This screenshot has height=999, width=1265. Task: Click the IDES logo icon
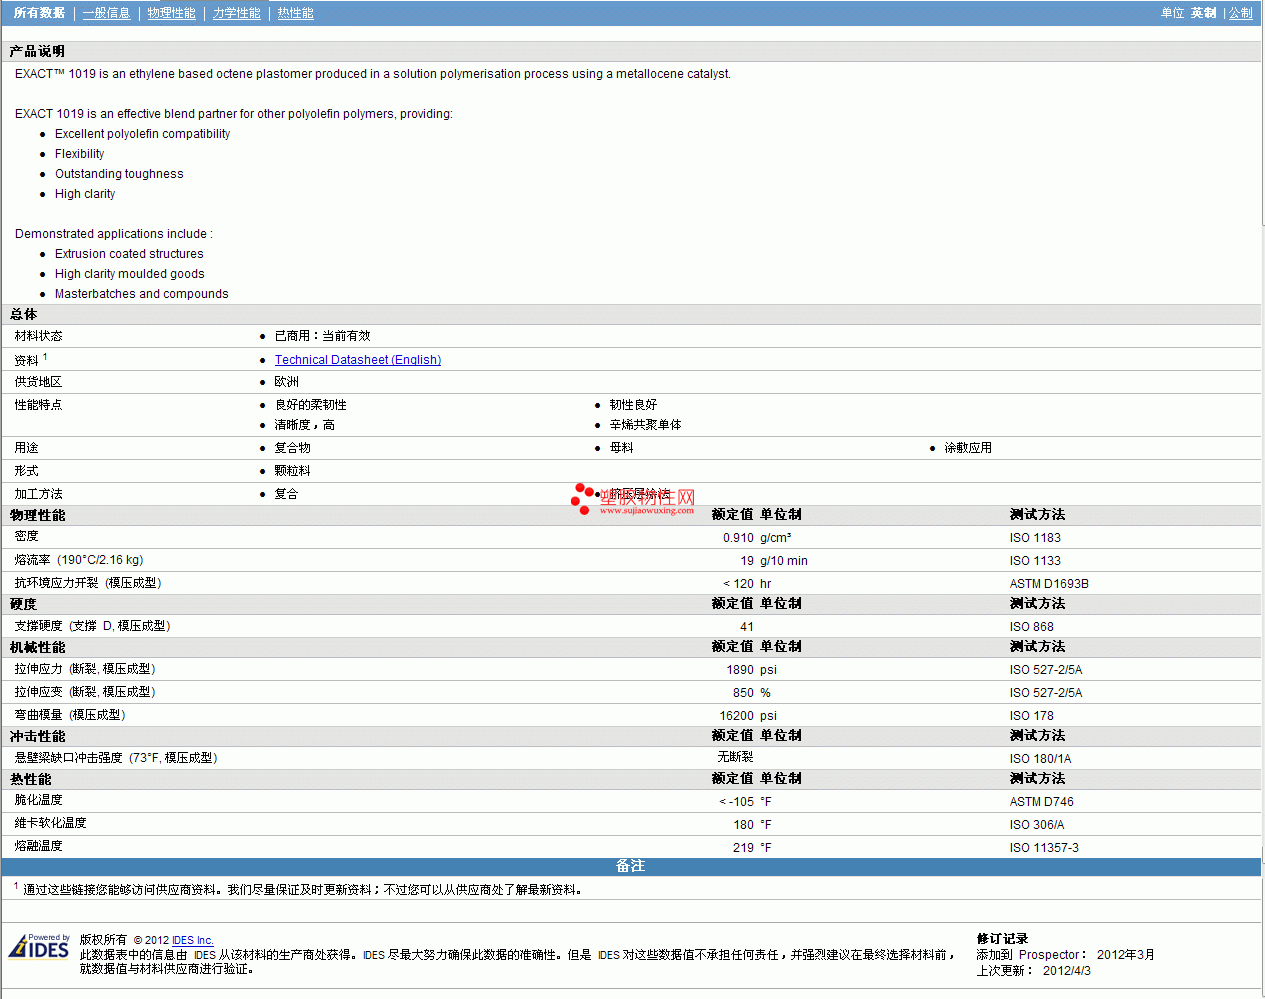point(40,946)
